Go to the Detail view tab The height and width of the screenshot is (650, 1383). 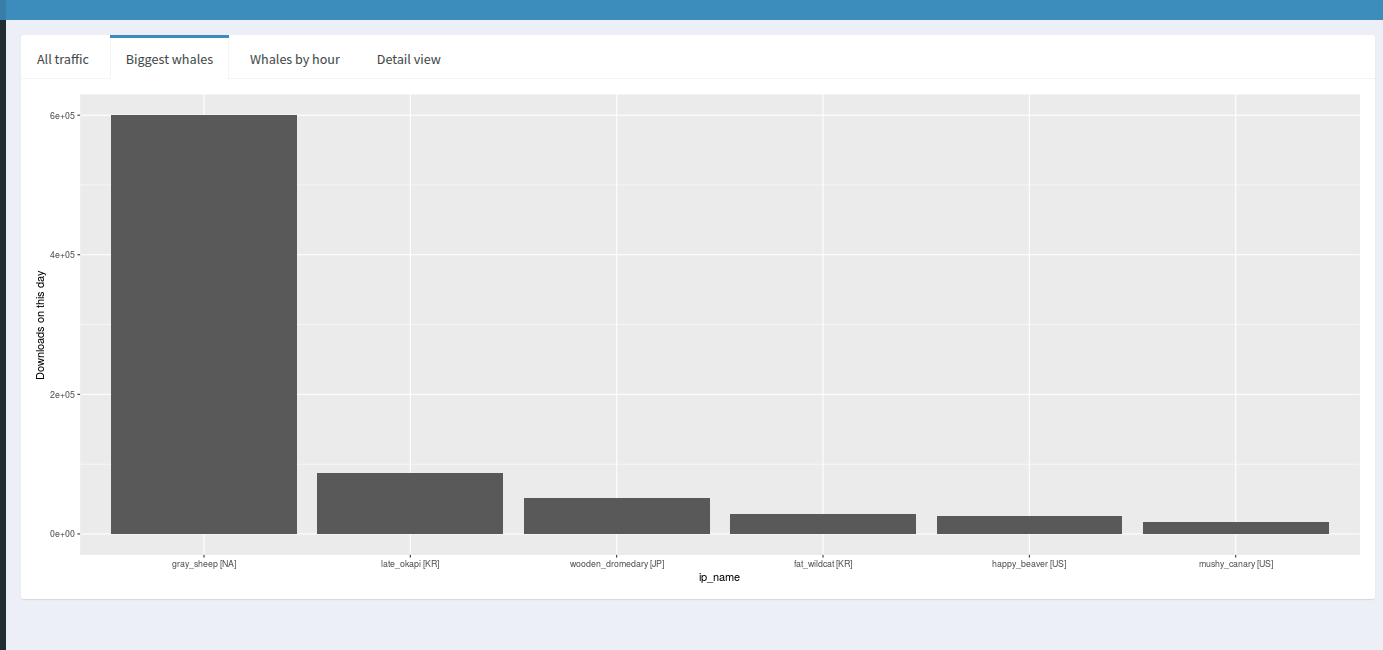[409, 59]
